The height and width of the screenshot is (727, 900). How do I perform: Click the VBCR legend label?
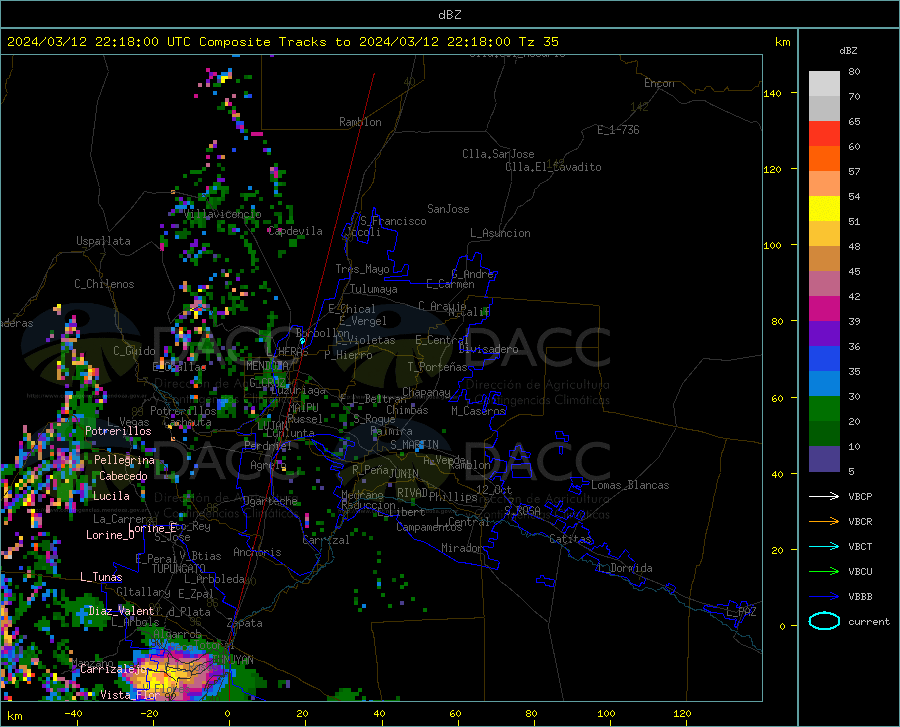click(x=860, y=522)
